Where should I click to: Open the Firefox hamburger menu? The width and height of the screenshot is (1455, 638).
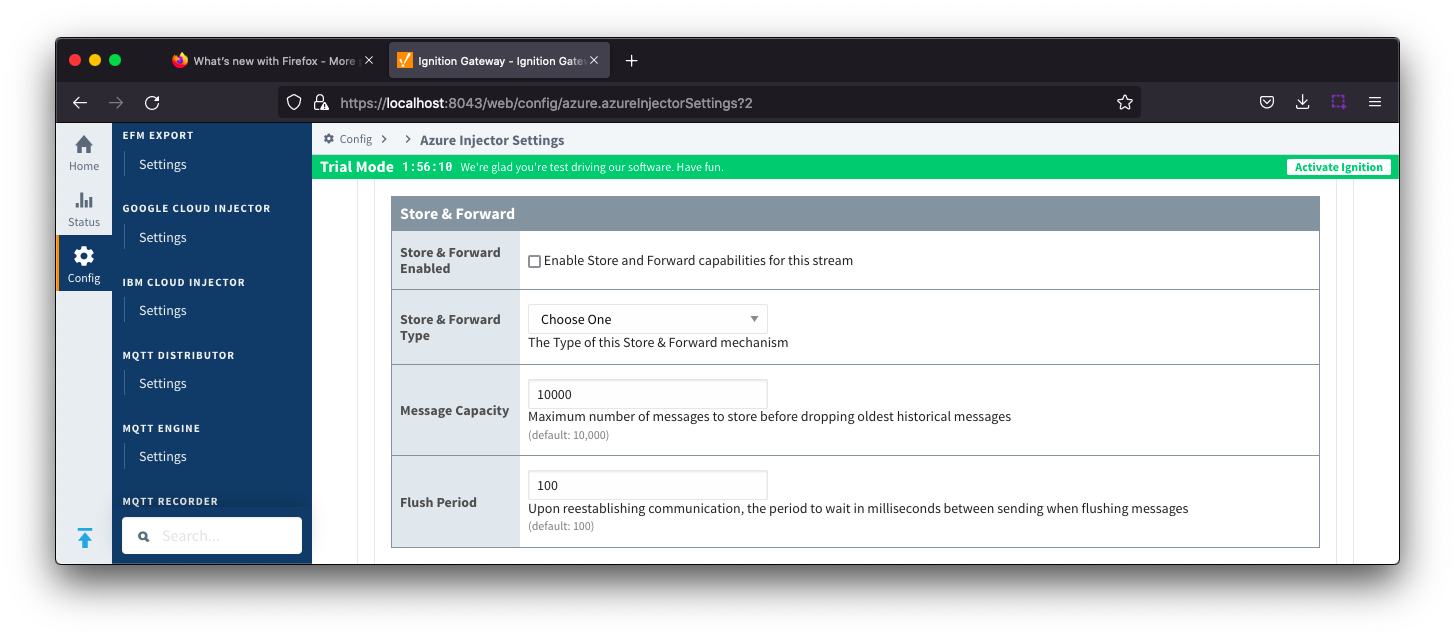(1374, 102)
